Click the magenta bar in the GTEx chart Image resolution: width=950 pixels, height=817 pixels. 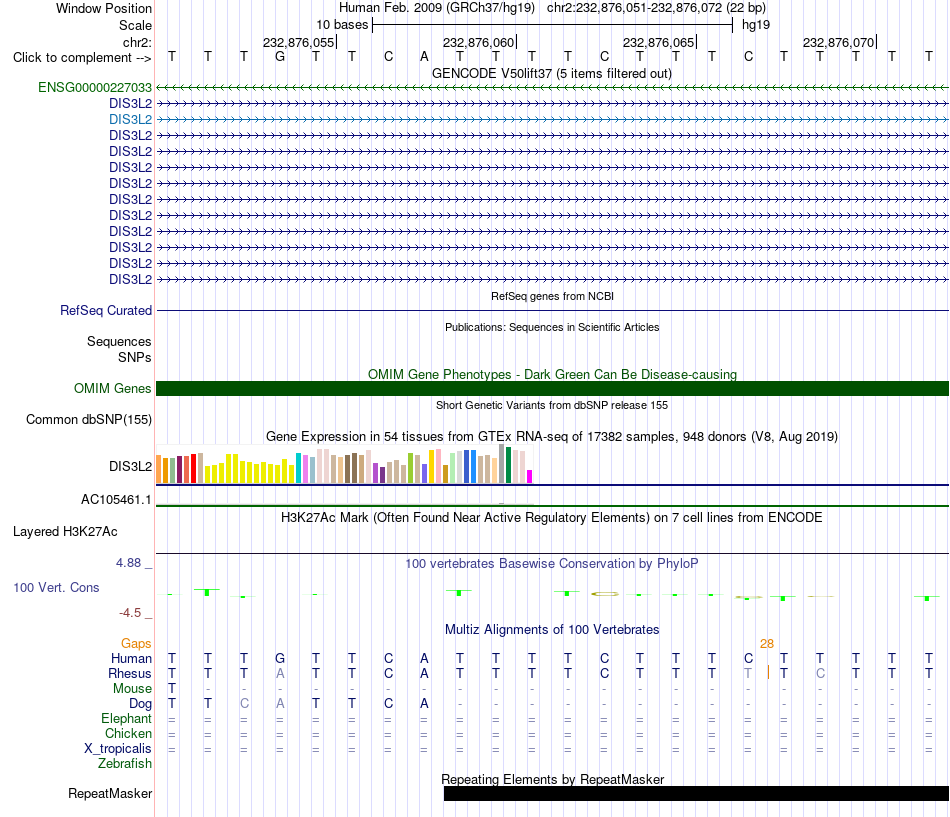click(530, 476)
